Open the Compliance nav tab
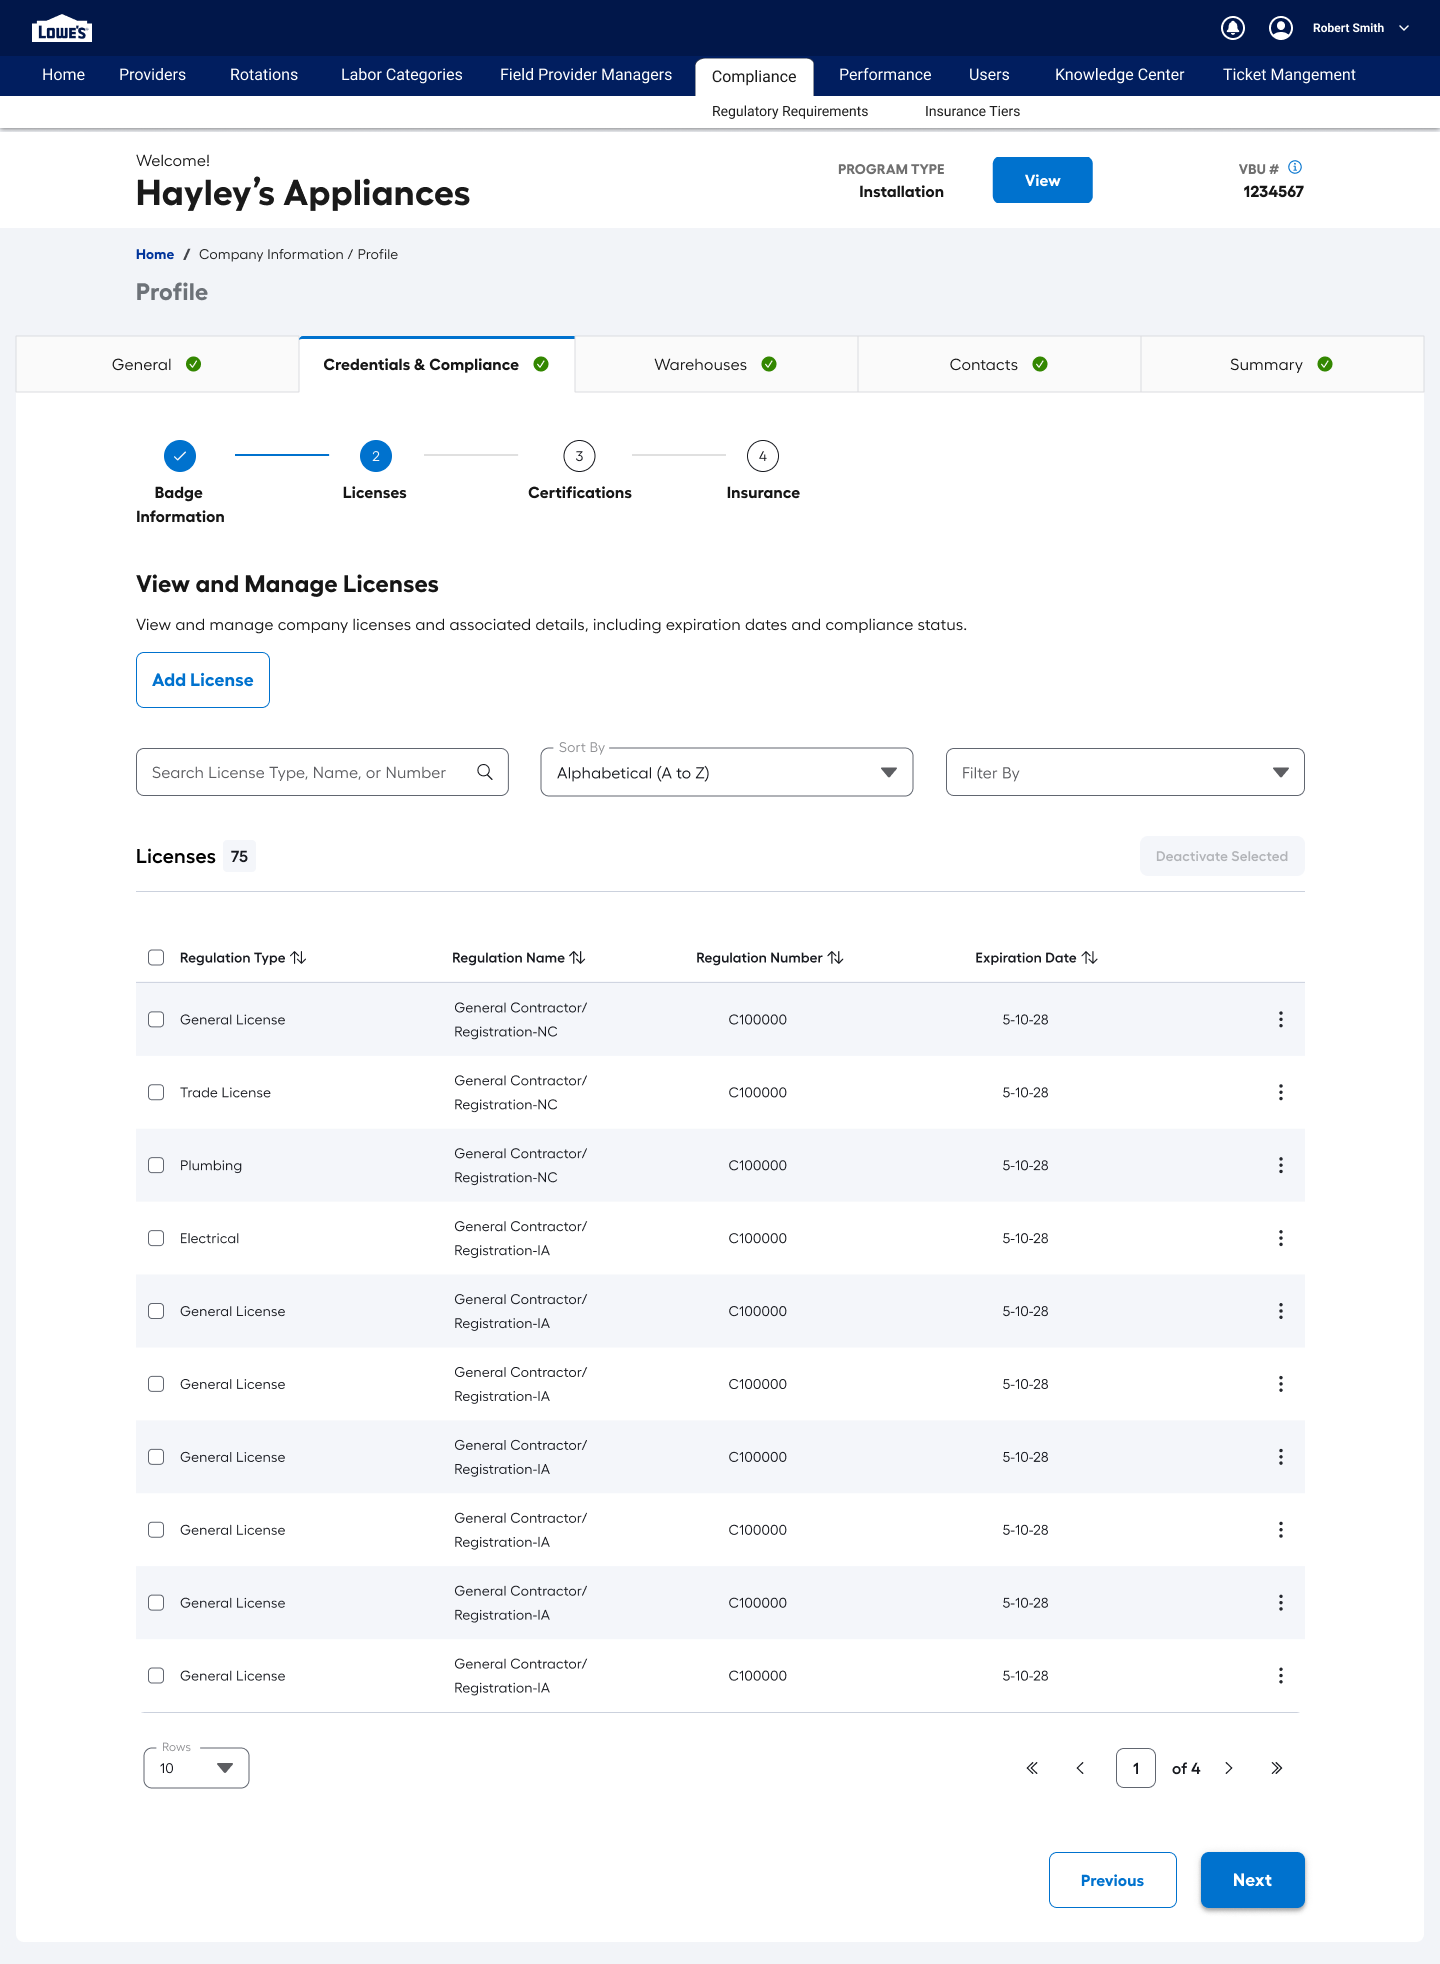Screen dimensions: 1440x1964 pyautogui.click(x=754, y=77)
